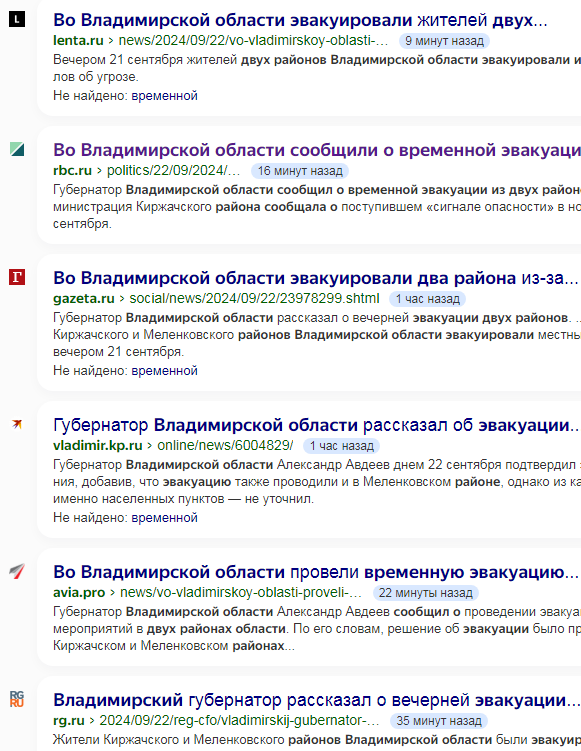Open lenta.ru headline about evacuated residents
Screen dimensions: 581x751
300,20
